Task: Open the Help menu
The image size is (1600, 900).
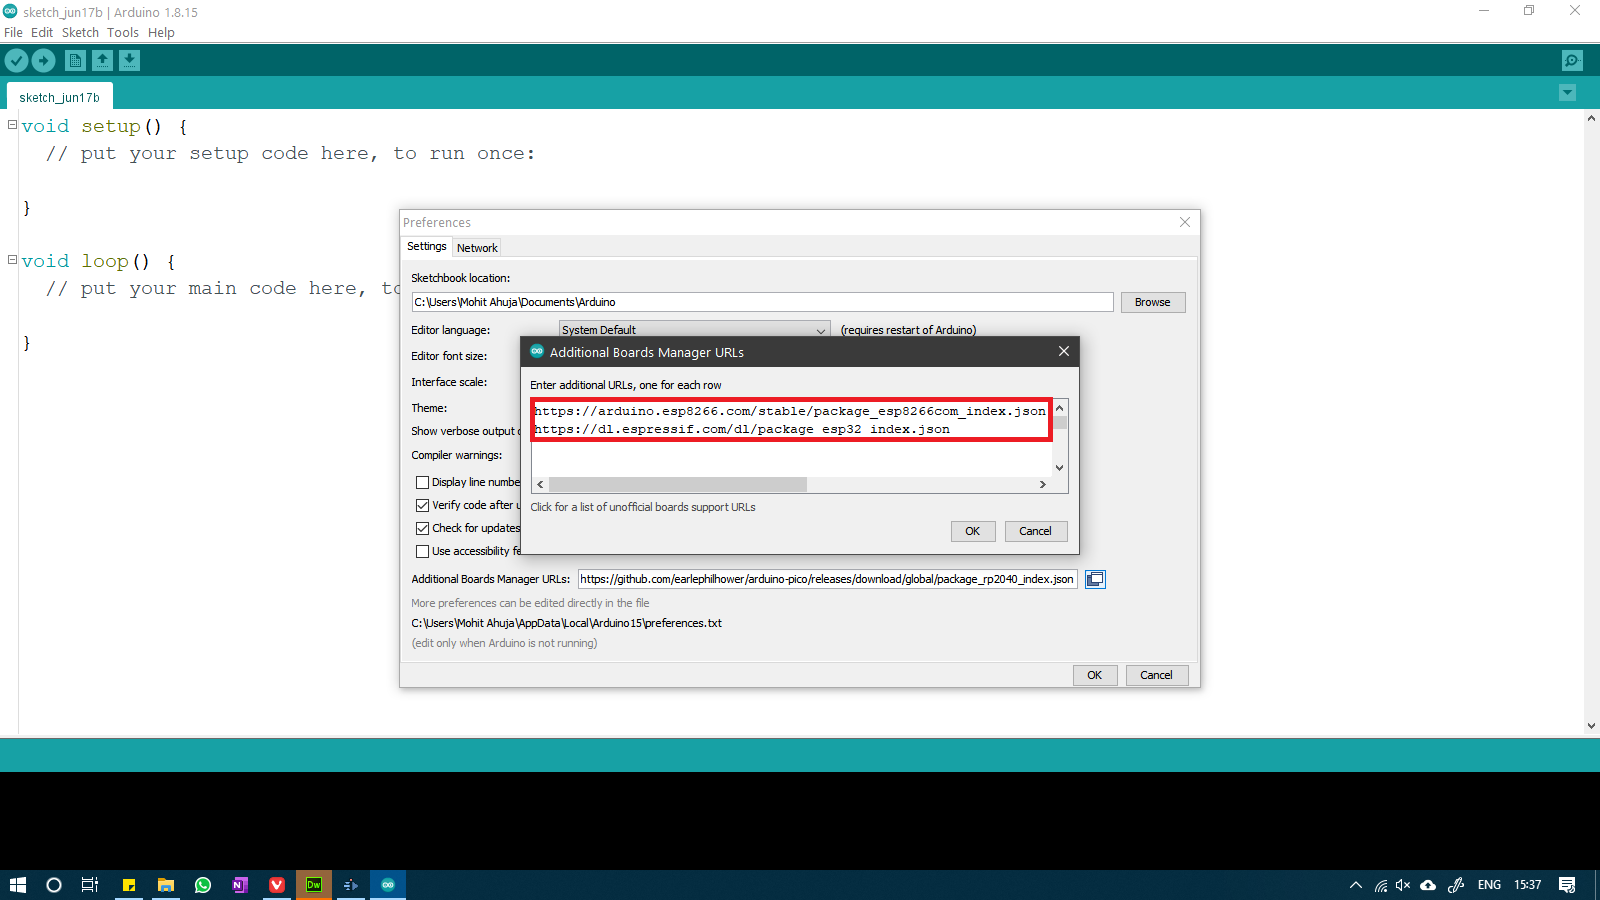Action: click(161, 32)
